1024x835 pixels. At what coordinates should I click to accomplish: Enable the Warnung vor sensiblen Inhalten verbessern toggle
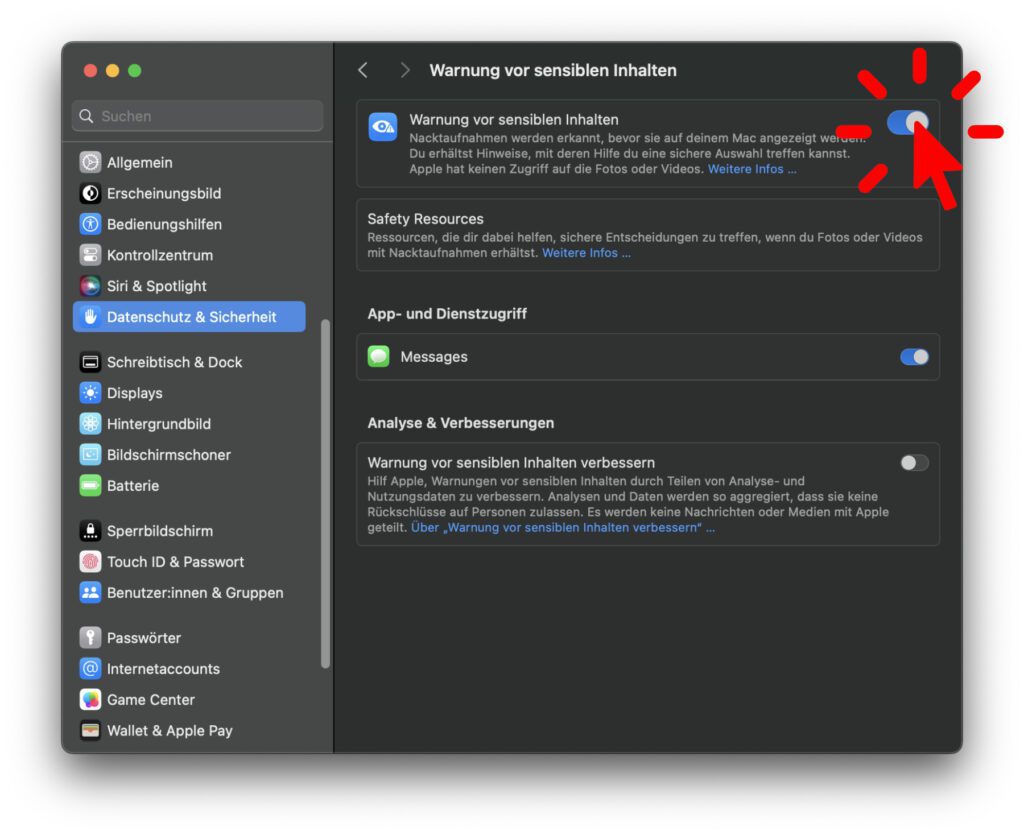pyautogui.click(x=913, y=462)
